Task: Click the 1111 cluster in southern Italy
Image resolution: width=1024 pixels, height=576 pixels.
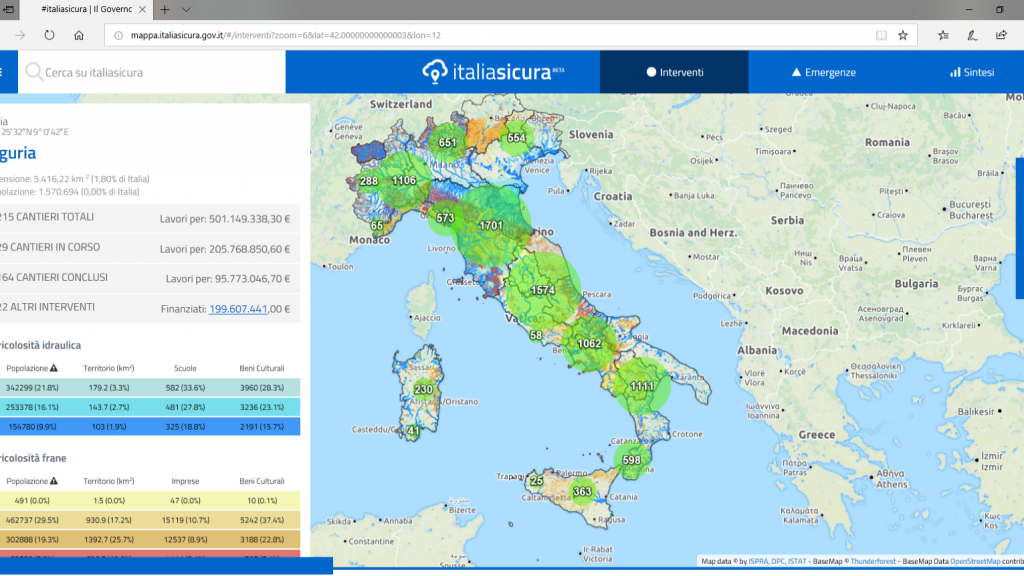Action: point(642,387)
